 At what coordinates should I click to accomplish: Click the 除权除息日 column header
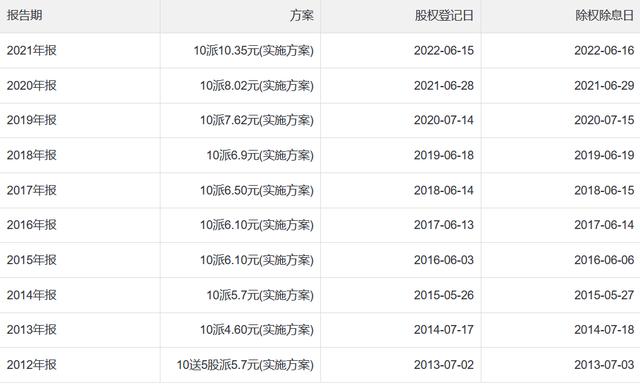[x=604, y=16]
